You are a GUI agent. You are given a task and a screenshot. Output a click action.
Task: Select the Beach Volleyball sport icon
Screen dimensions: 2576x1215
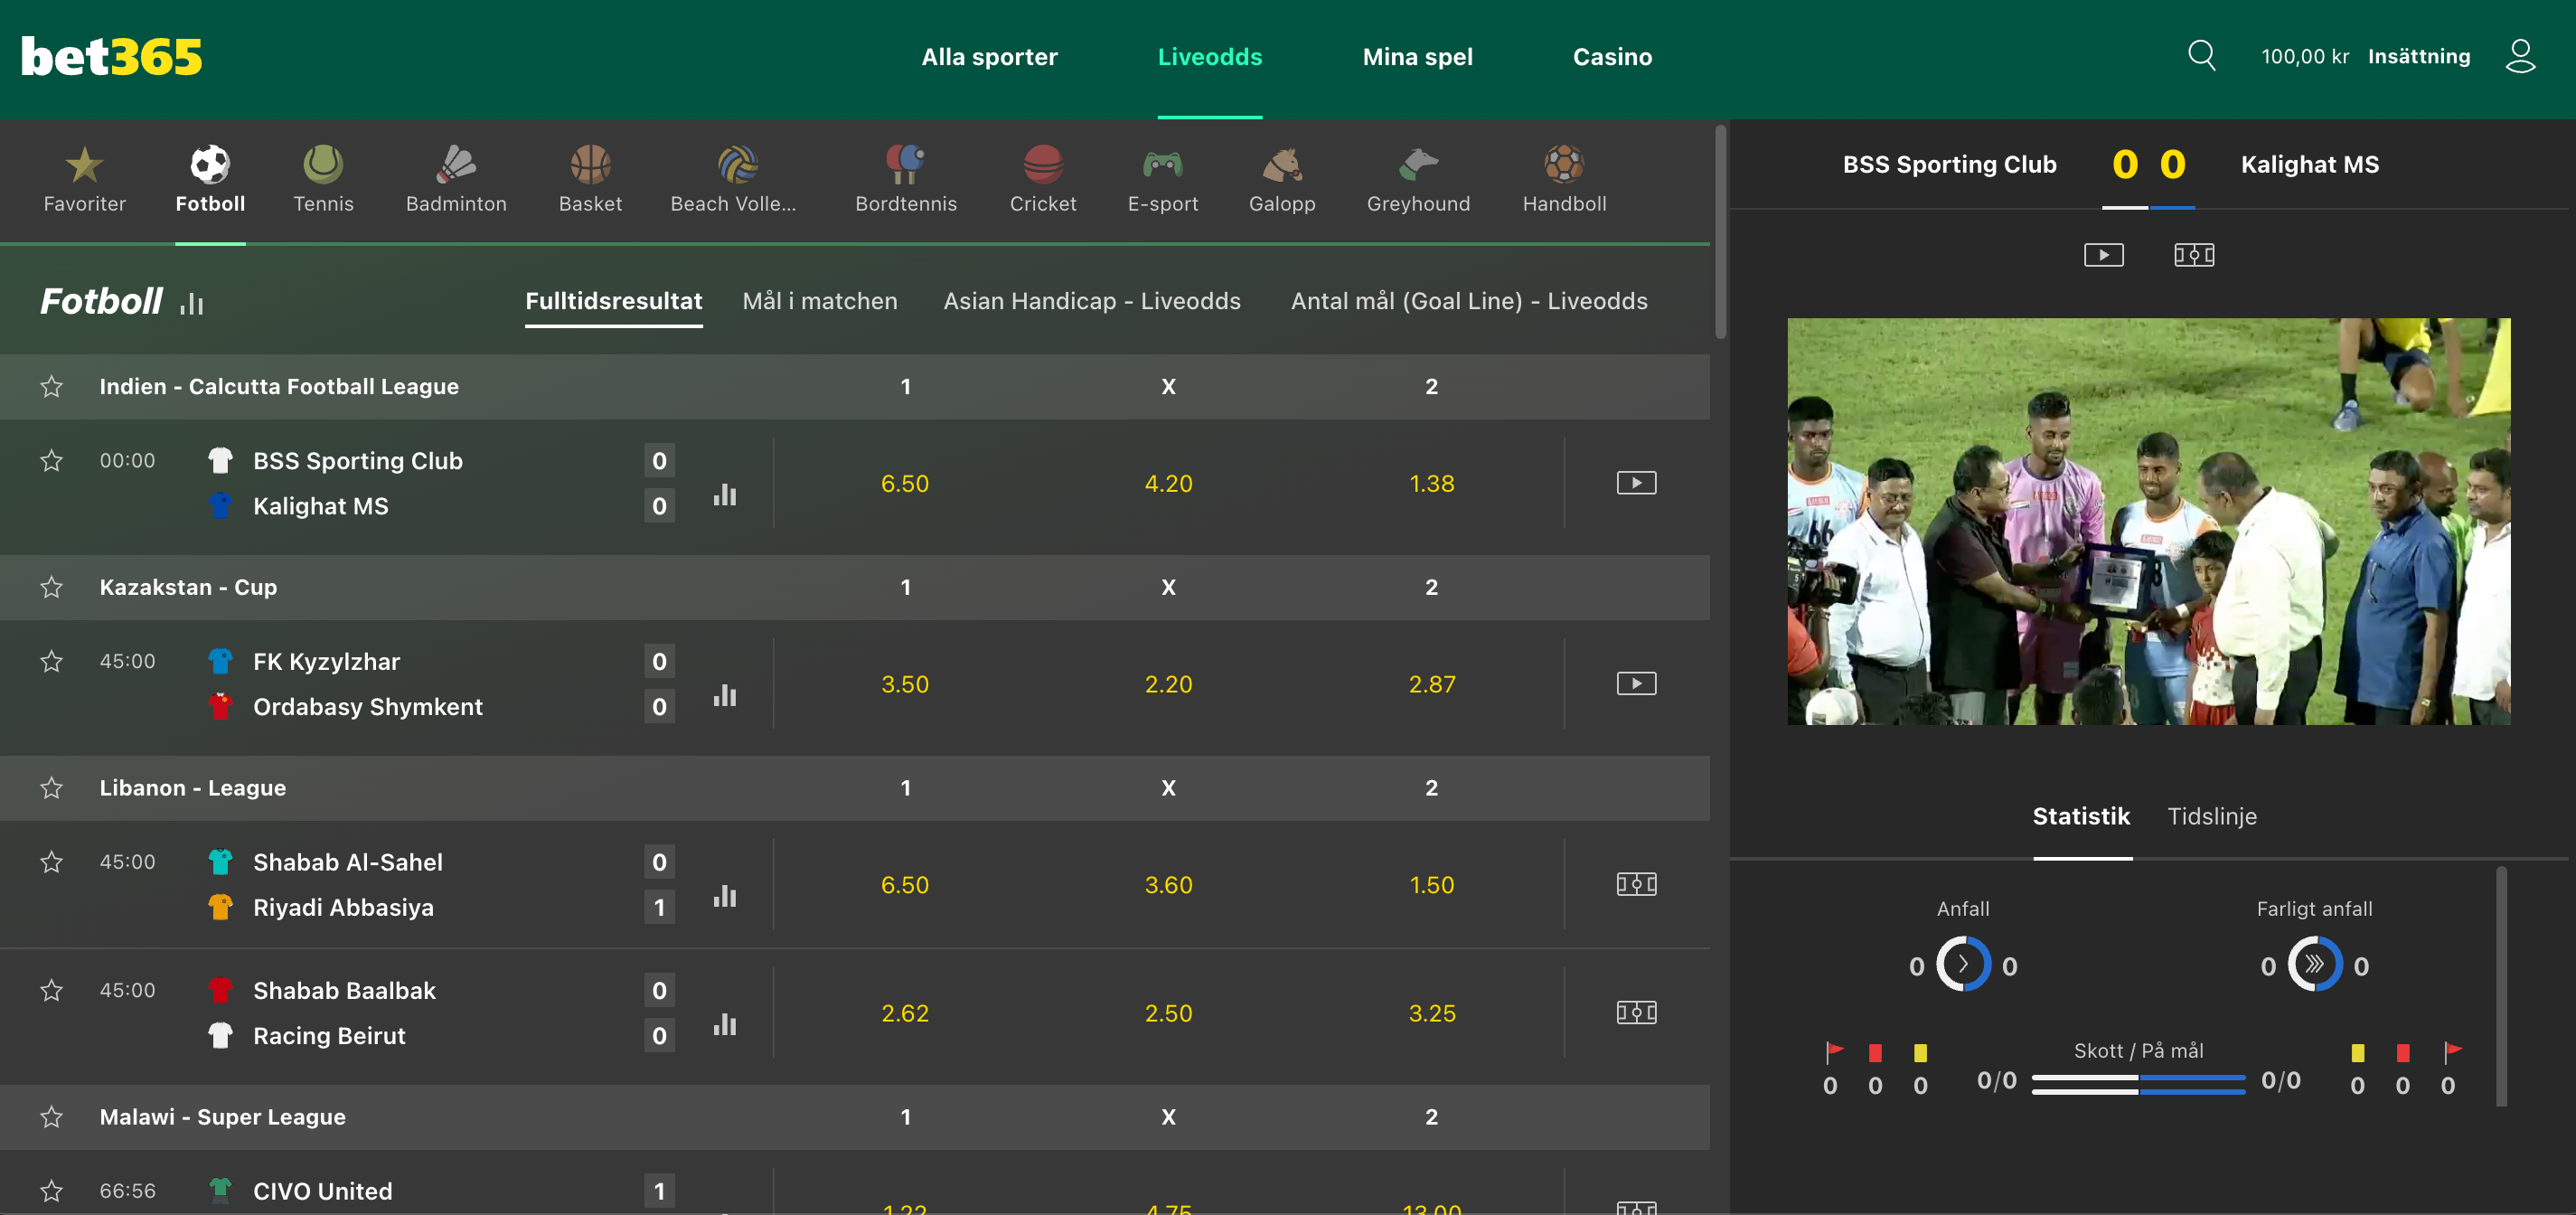point(734,181)
